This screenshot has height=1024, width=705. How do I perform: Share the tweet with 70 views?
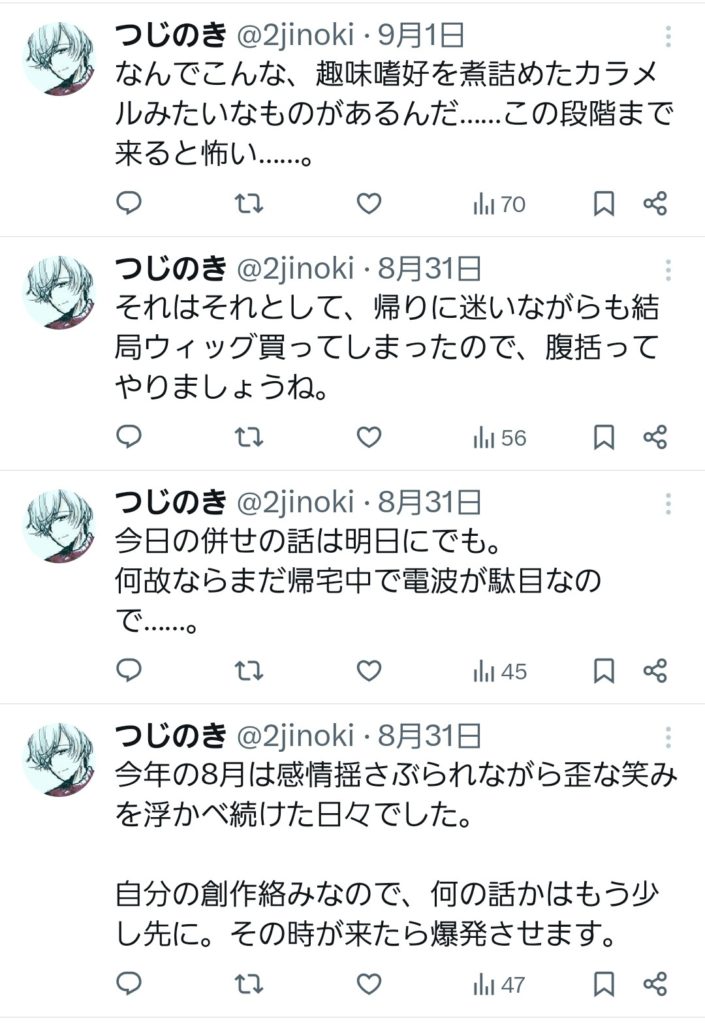[655, 204]
